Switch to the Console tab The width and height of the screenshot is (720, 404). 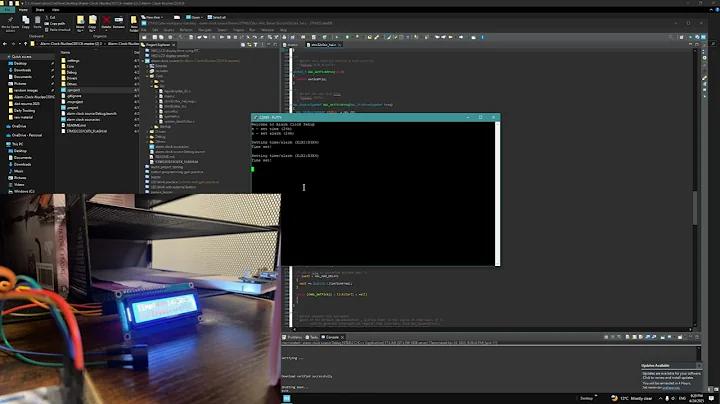(x=332, y=337)
